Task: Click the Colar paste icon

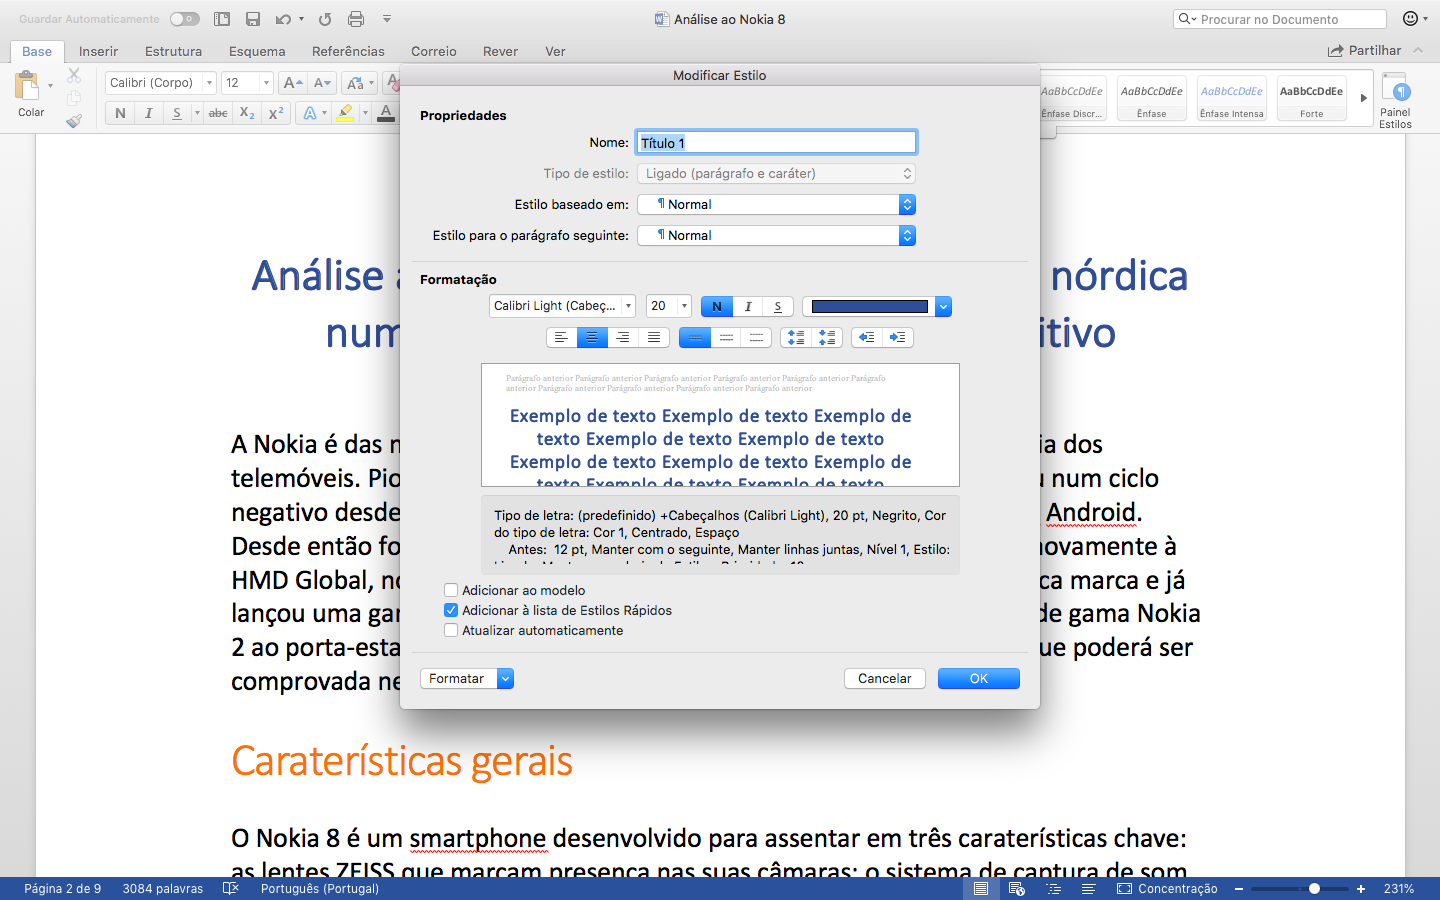Action: pos(28,86)
